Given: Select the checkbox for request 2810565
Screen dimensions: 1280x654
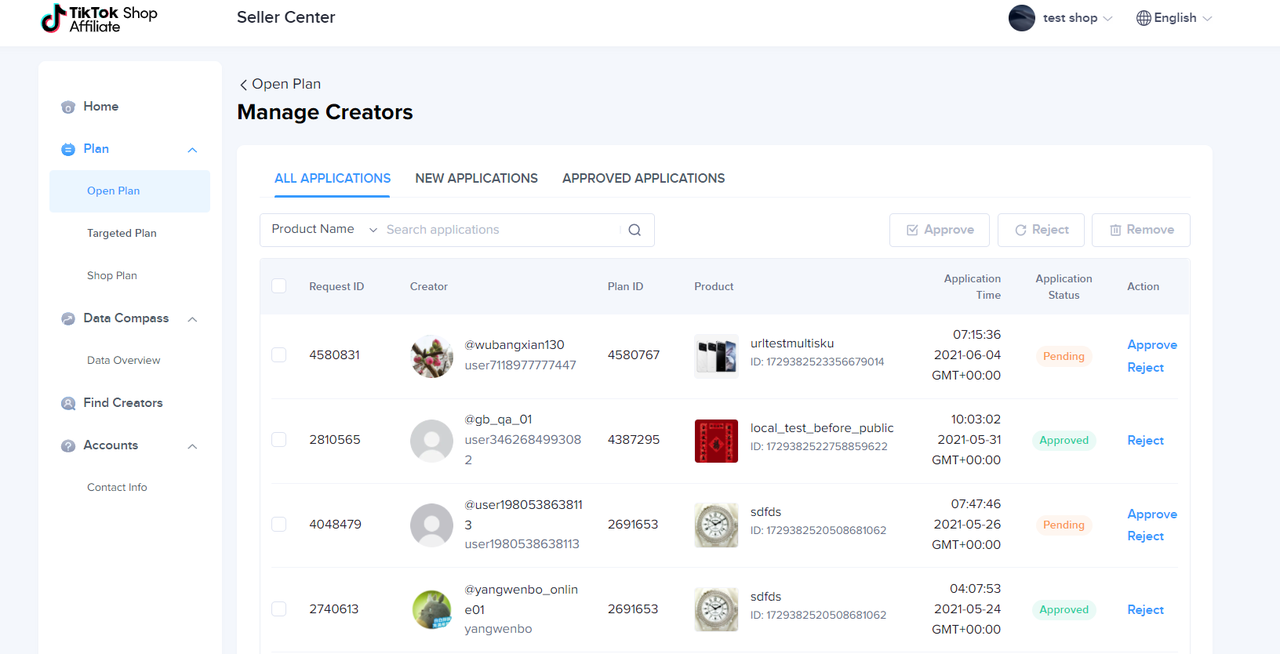Looking at the screenshot, I should [279, 440].
